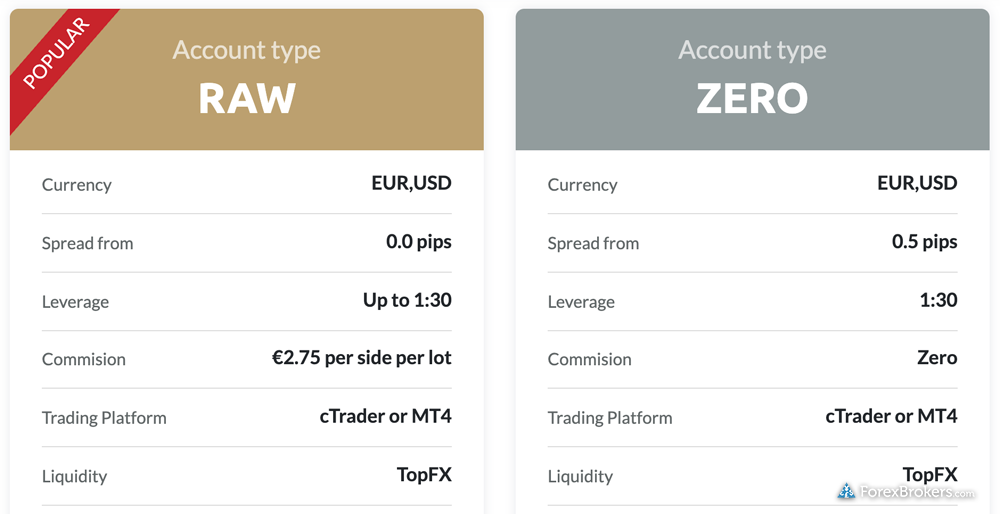
Task: Click the ZERO card Spread from label
Action: (593, 244)
